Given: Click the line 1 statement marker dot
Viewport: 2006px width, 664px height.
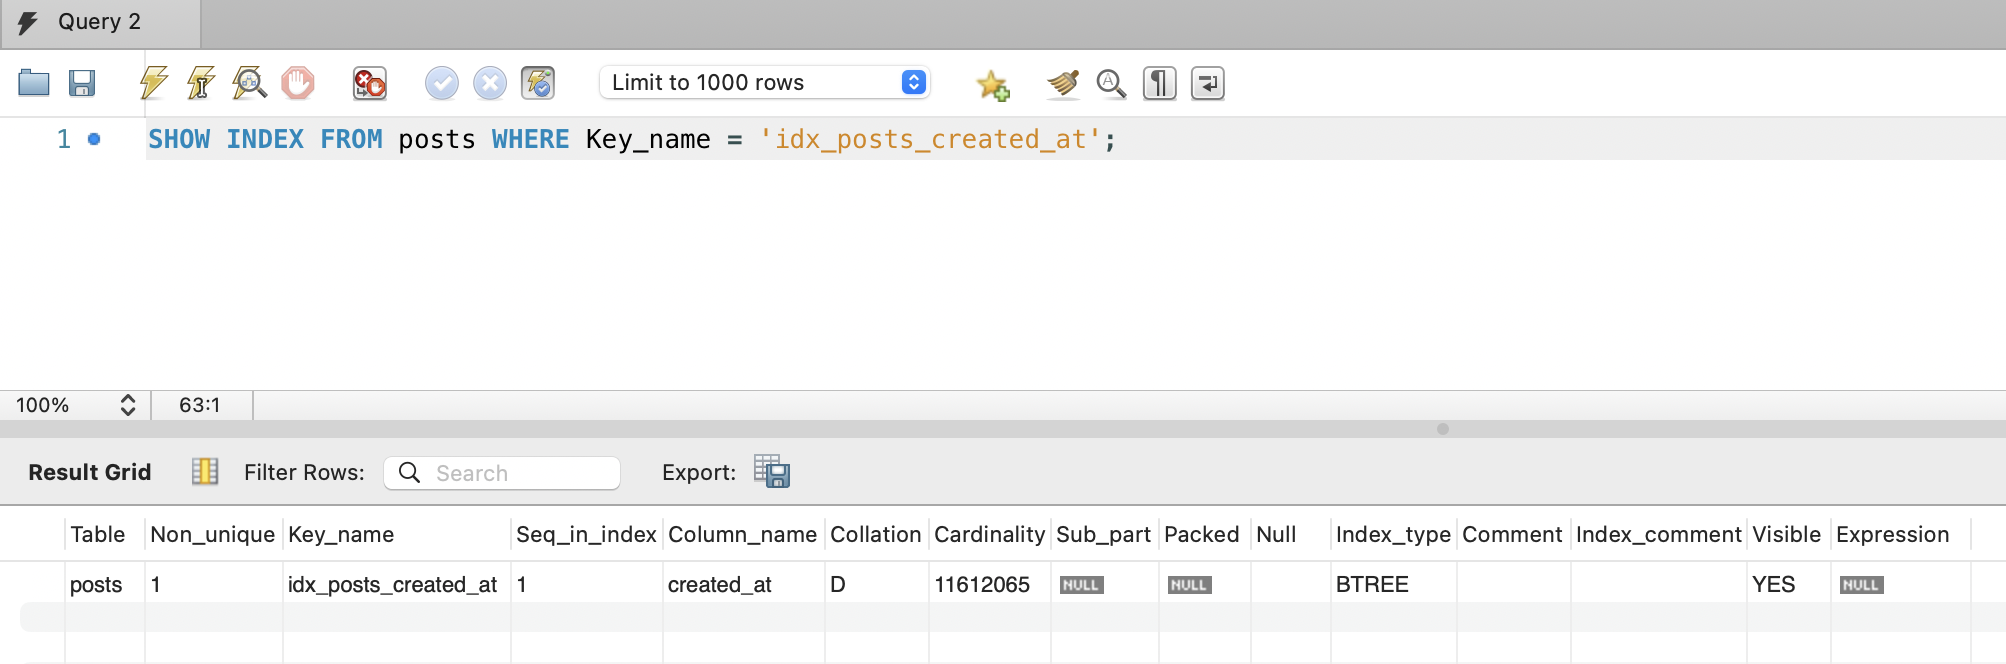Looking at the screenshot, I should coord(94,139).
